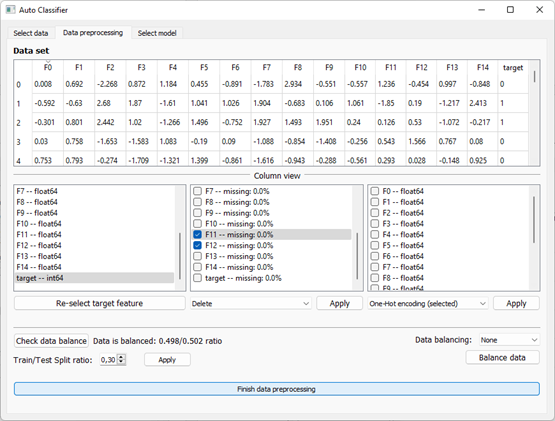Expand the Data balancing None dropdown
The height and width of the screenshot is (421, 555).
tap(509, 340)
